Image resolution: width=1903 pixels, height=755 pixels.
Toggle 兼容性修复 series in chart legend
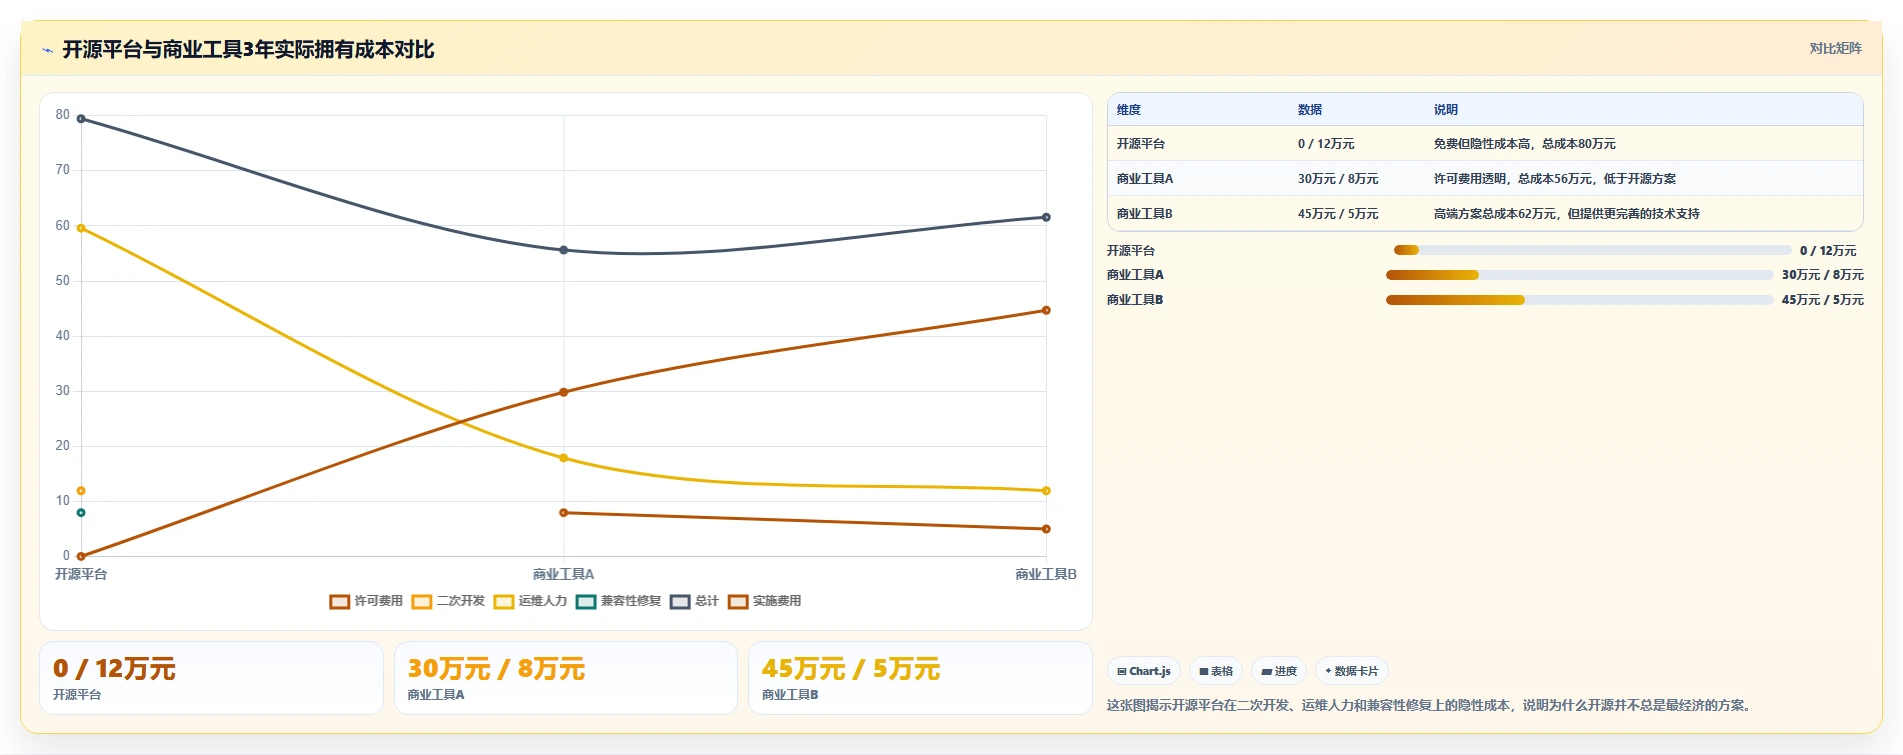619,601
